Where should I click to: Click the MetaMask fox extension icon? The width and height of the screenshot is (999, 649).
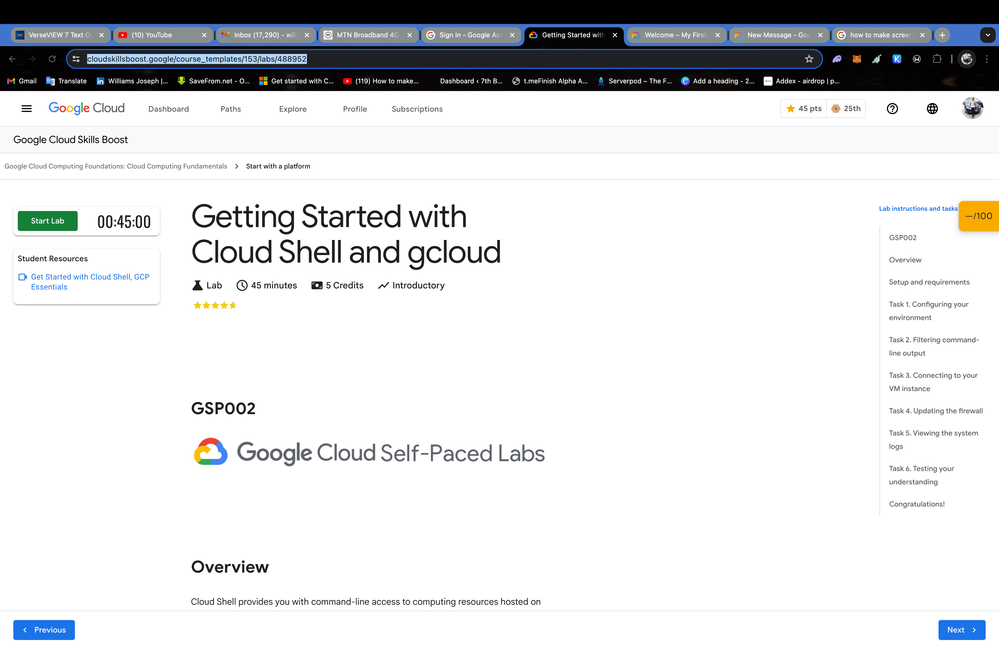pyautogui.click(x=857, y=59)
